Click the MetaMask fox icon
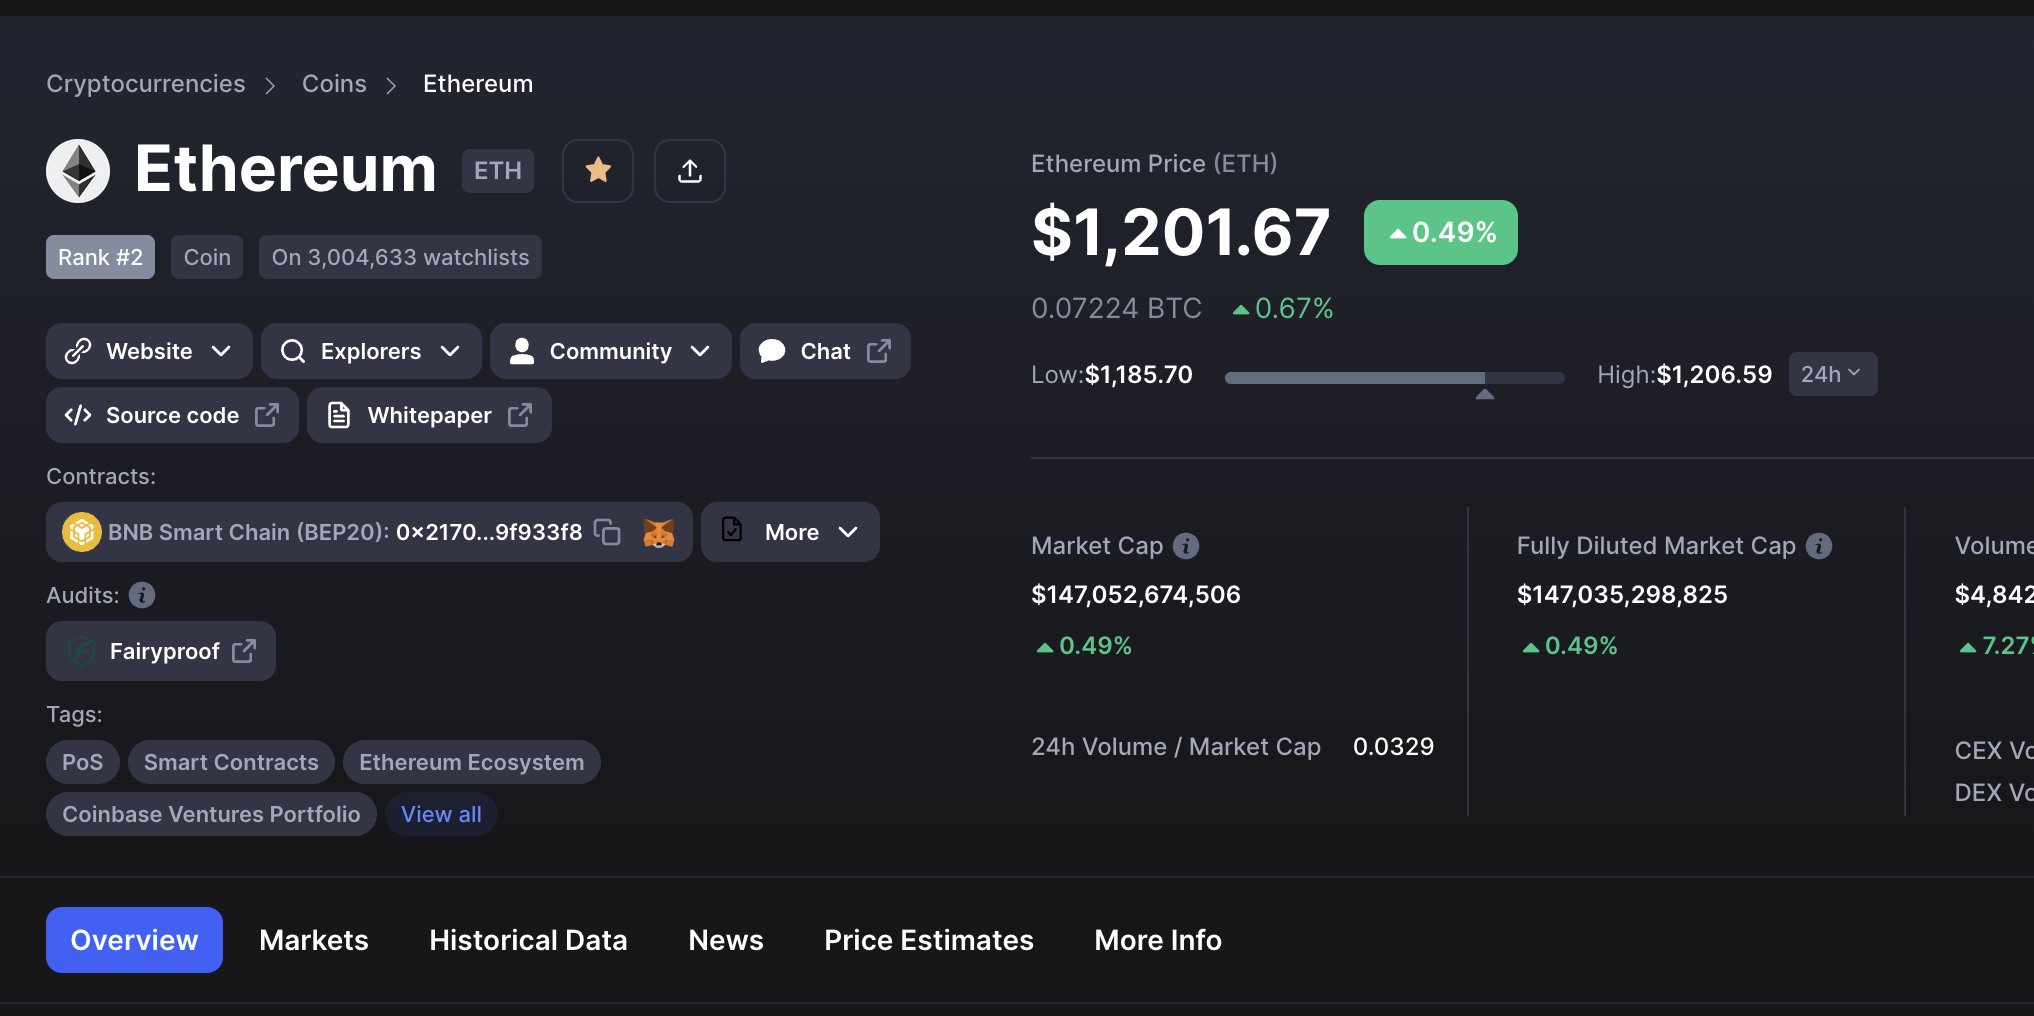 pos(658,532)
